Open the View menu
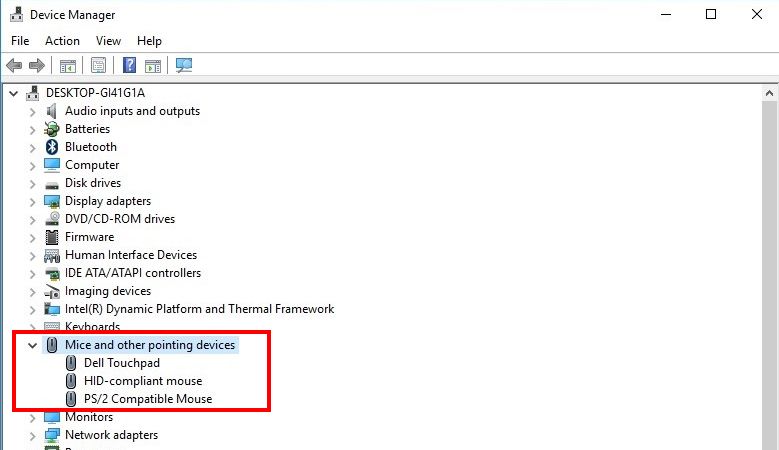This screenshot has width=779, height=450. tap(108, 41)
